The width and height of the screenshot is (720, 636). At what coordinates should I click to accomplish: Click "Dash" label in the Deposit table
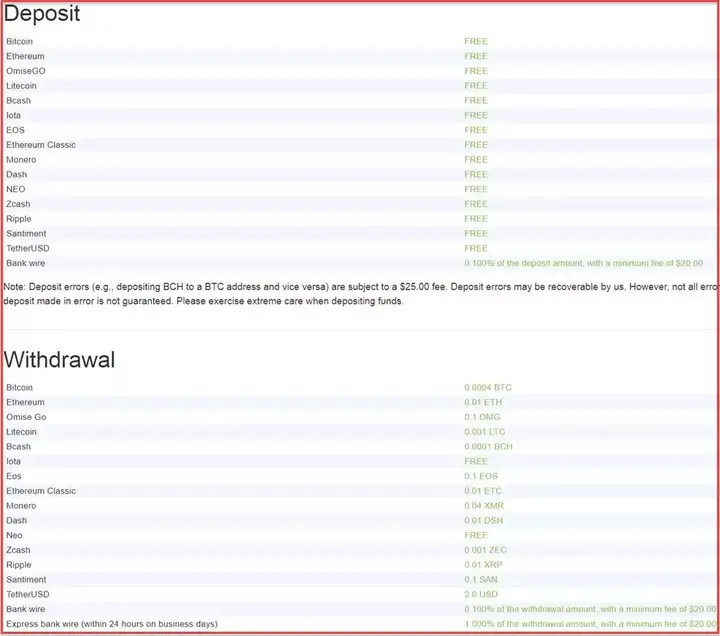[17, 174]
